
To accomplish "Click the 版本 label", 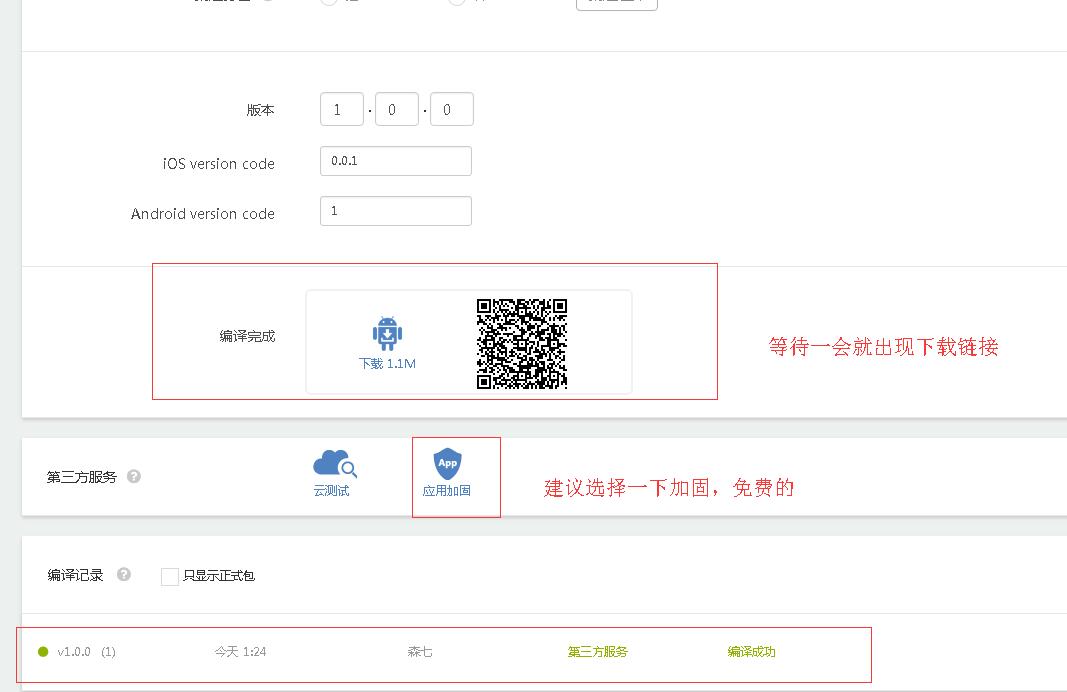I will [x=261, y=110].
